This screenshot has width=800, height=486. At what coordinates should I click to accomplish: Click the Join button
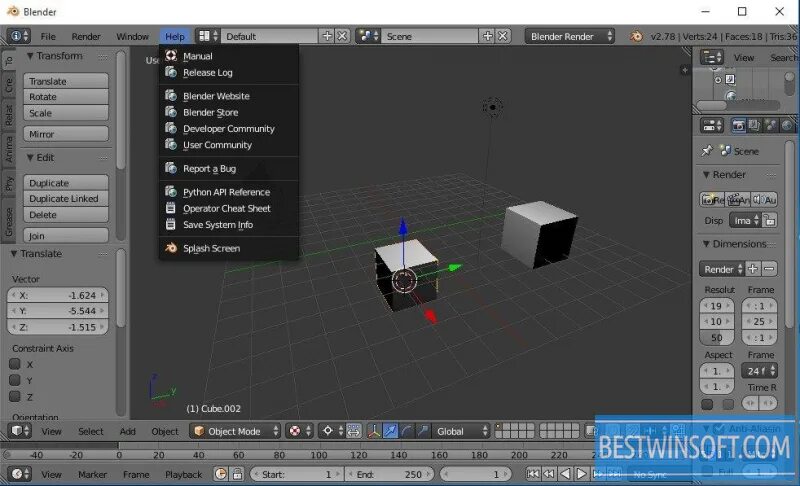pyautogui.click(x=66, y=236)
